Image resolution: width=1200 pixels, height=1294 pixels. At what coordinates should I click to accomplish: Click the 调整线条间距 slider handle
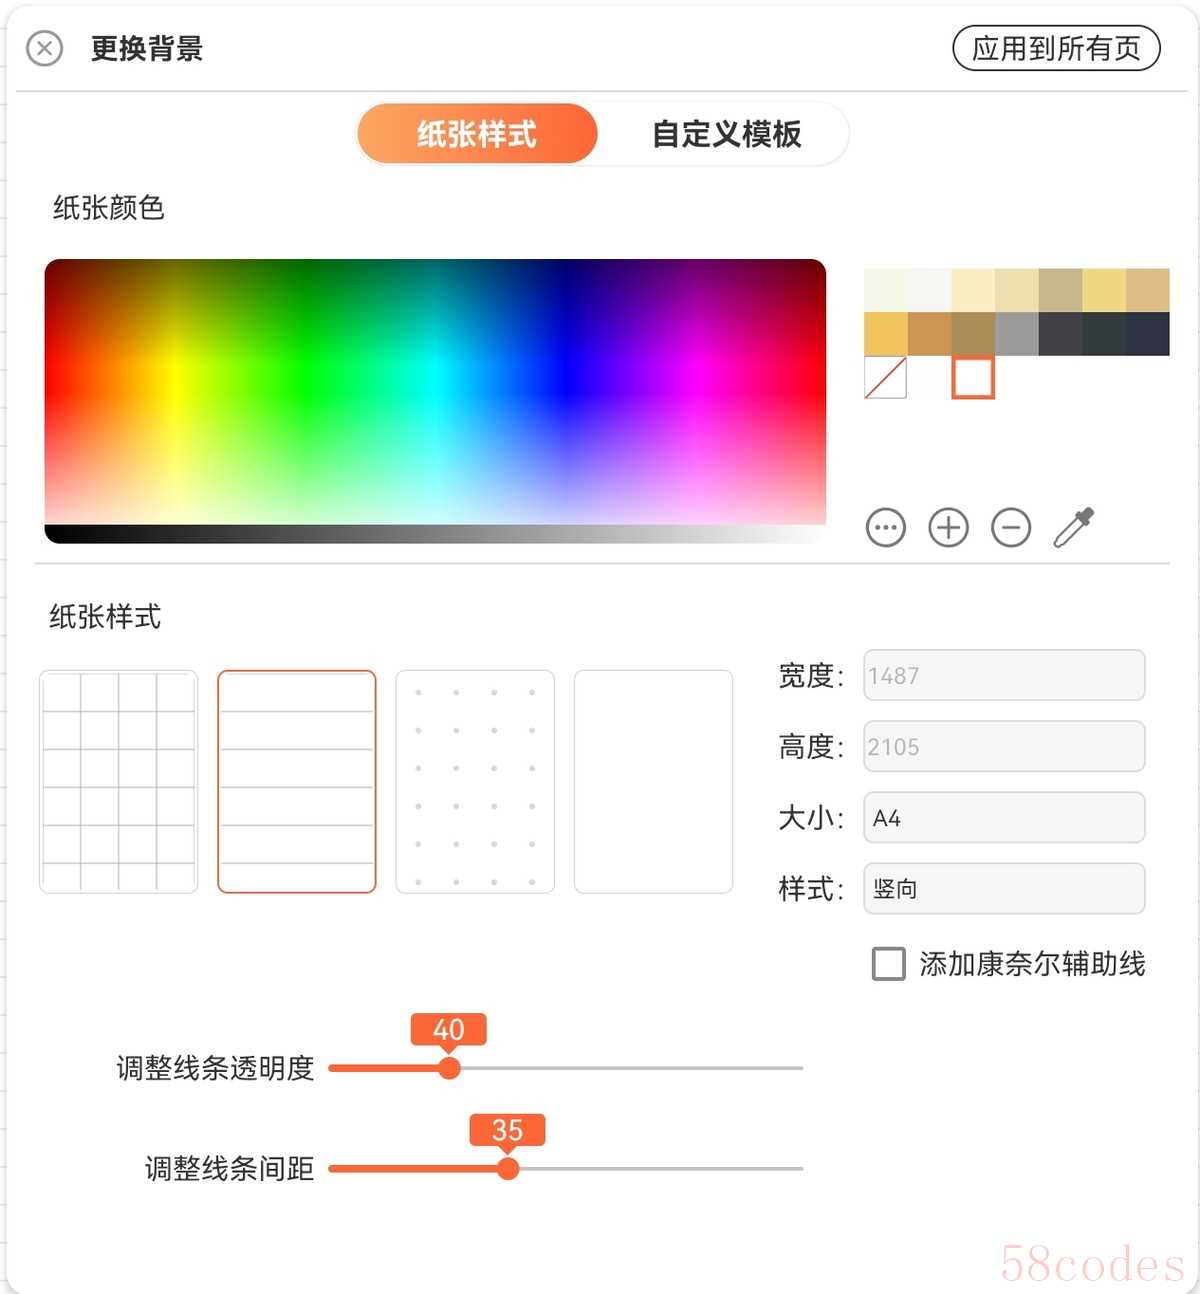[x=508, y=1168]
